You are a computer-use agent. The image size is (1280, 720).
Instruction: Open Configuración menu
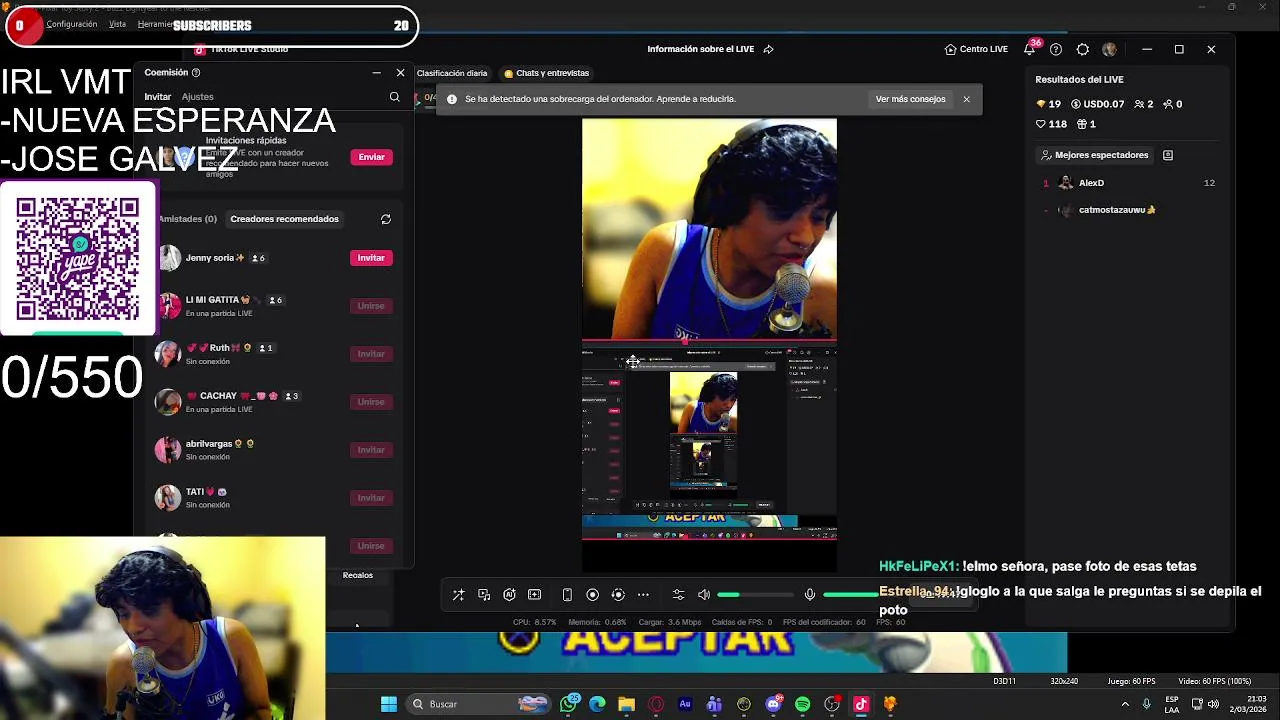click(72, 24)
